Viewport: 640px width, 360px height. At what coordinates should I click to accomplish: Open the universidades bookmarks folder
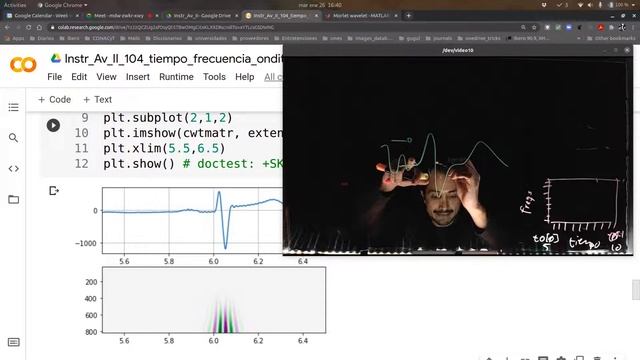(207, 38)
